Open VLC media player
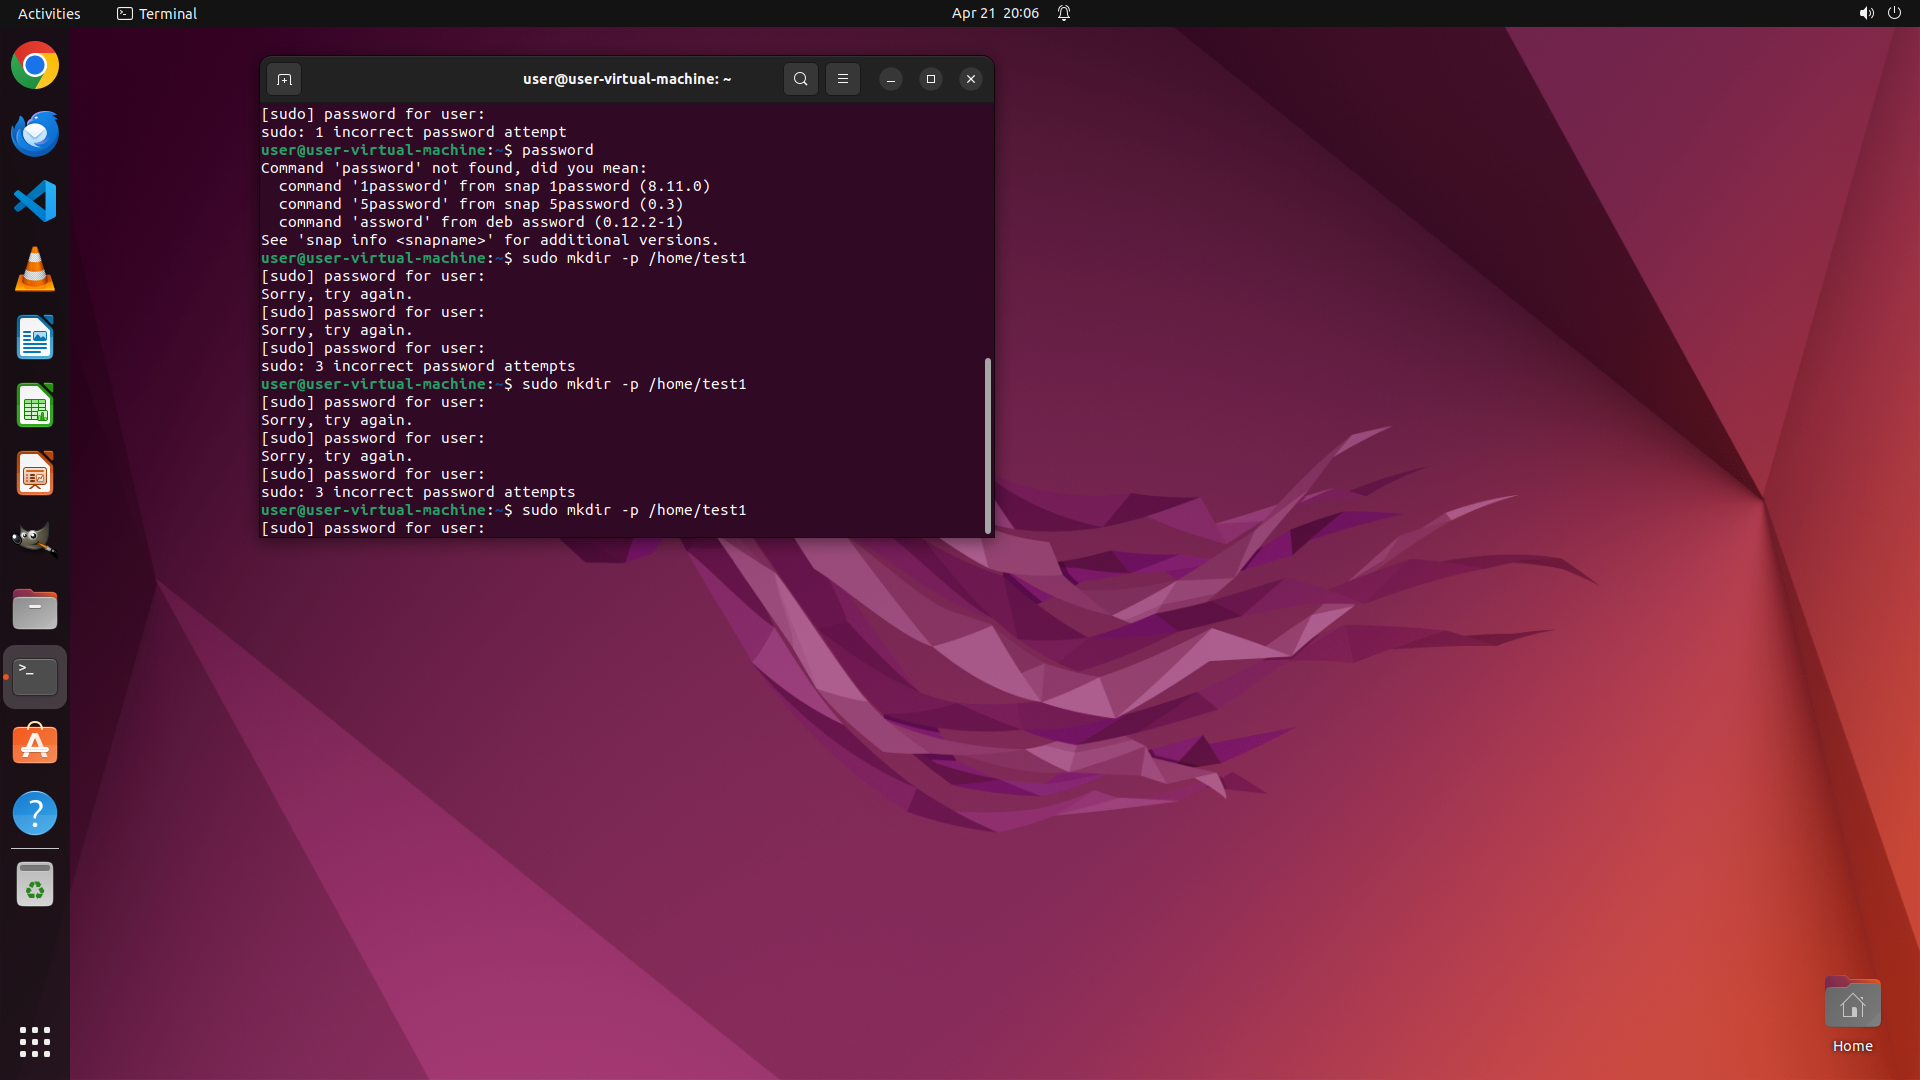The height and width of the screenshot is (1080, 1920). (35, 270)
